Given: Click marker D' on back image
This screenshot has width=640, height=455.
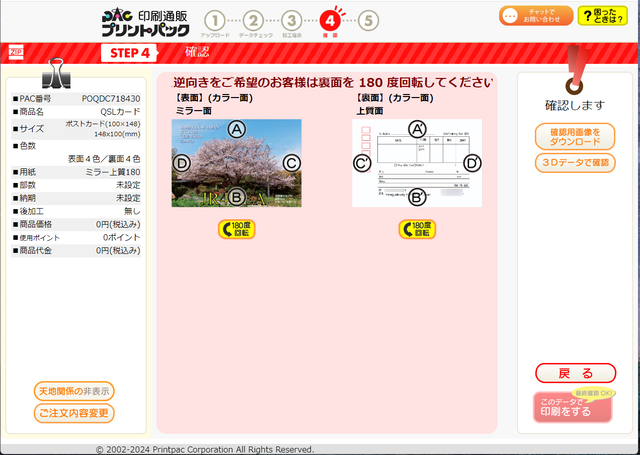Looking at the screenshot, I should (472, 163).
